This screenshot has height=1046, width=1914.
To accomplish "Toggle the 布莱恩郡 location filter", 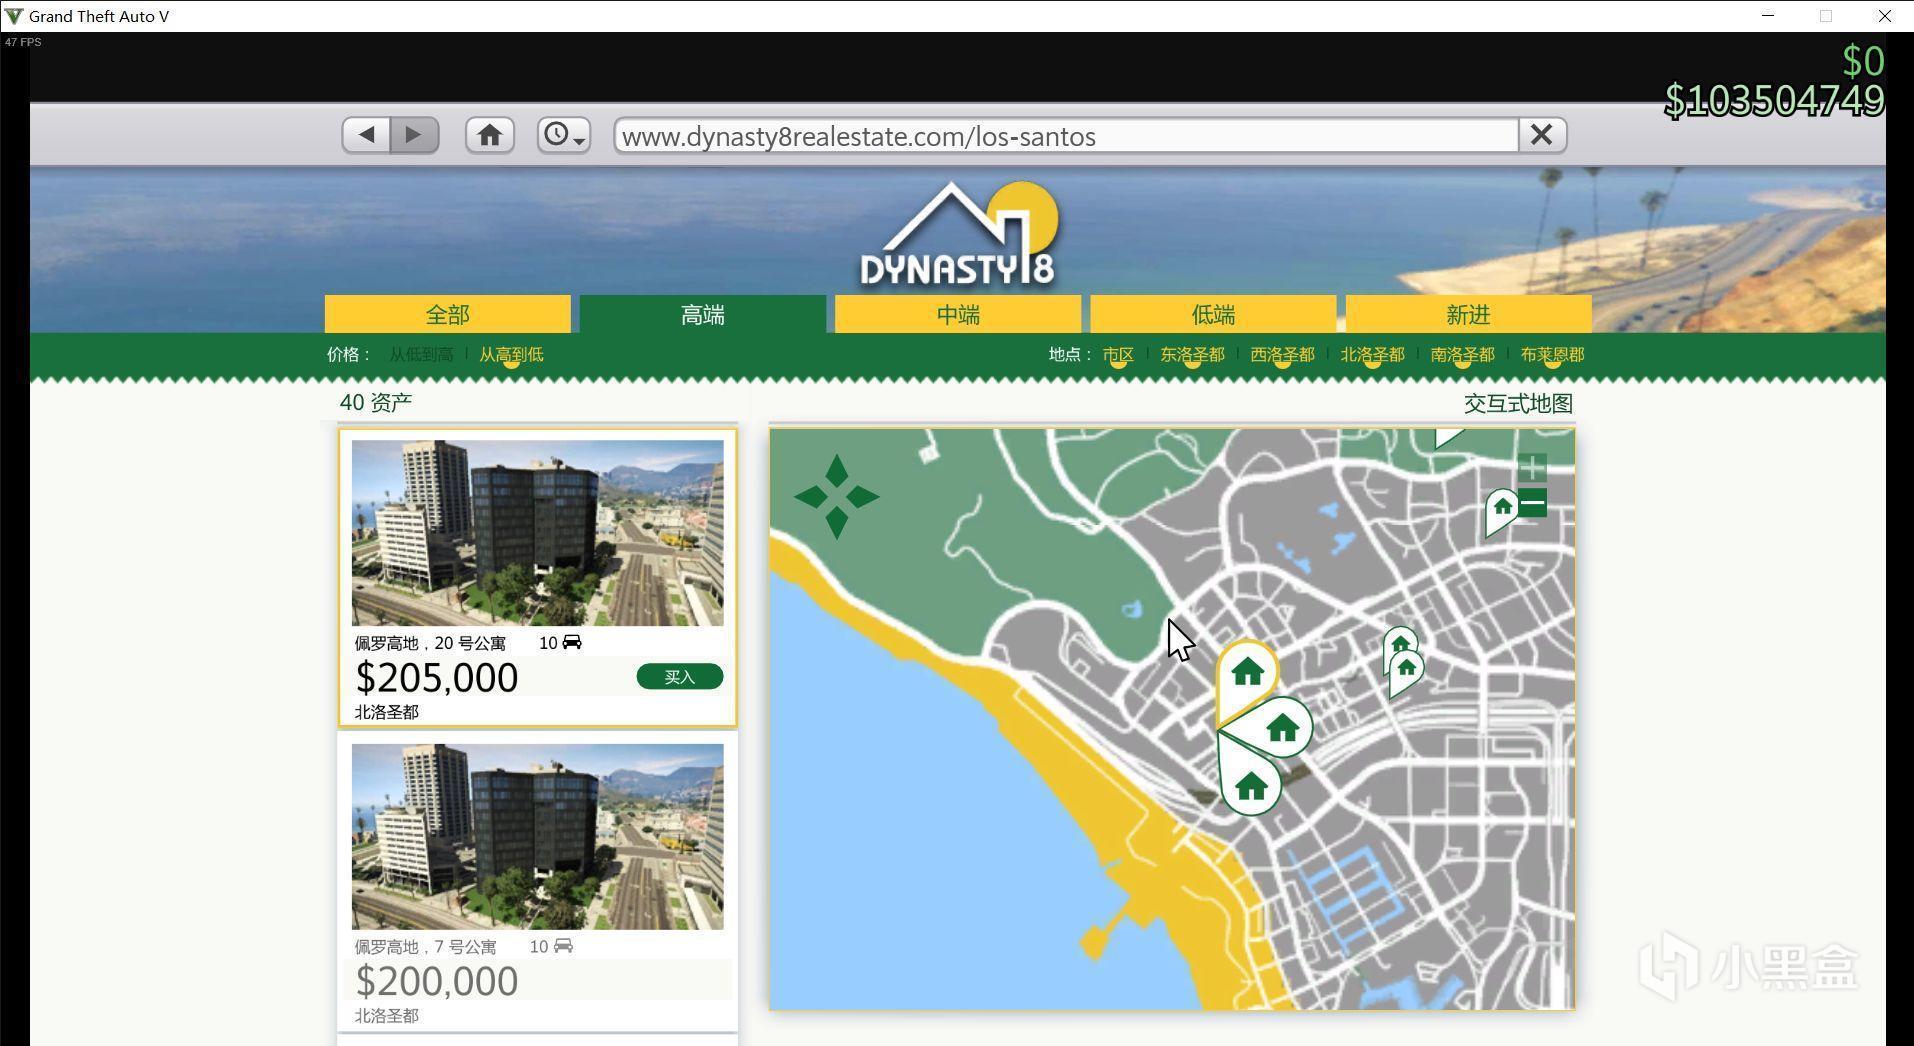I will coord(1552,355).
